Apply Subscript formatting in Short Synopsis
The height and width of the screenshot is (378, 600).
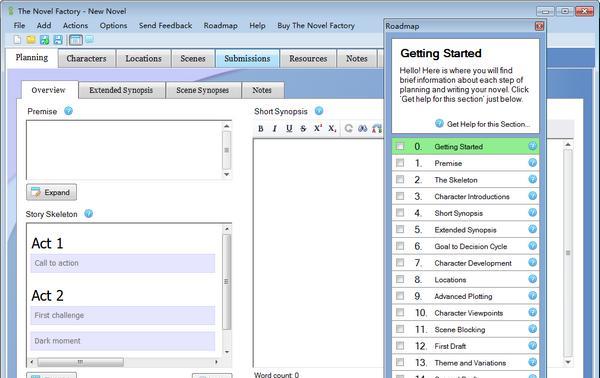click(332, 129)
